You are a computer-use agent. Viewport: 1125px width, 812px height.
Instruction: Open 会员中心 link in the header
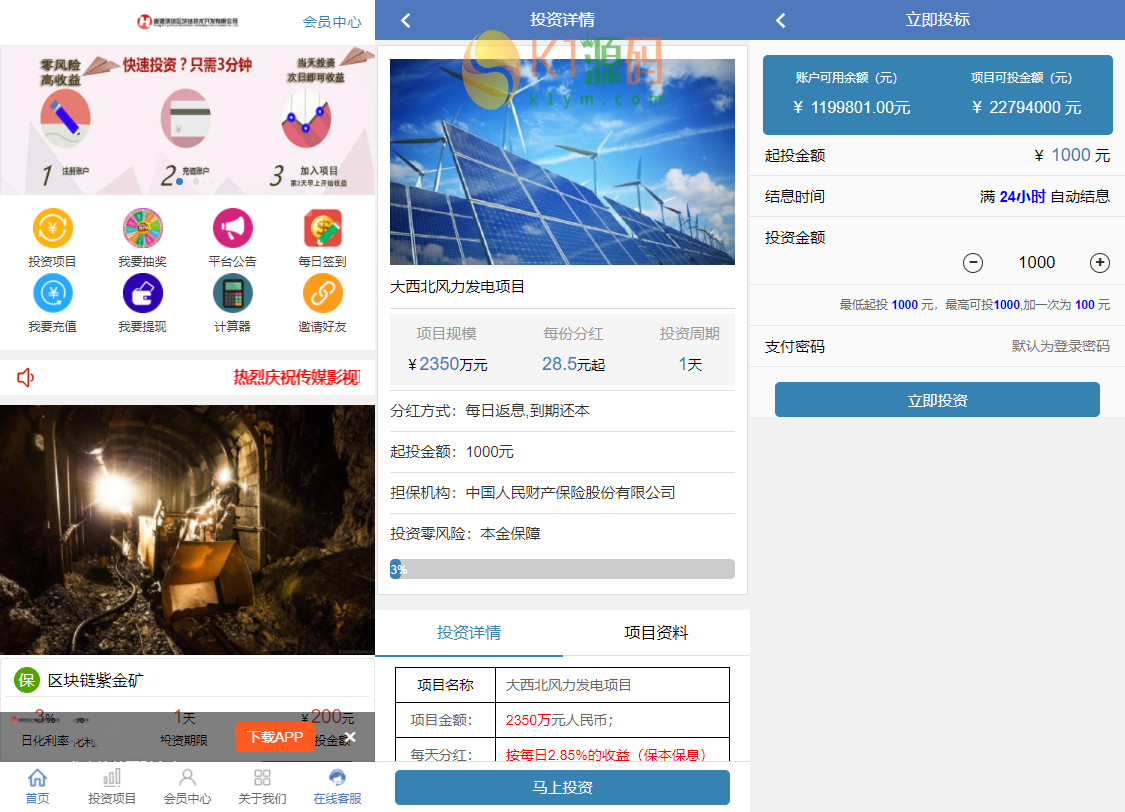(331, 22)
